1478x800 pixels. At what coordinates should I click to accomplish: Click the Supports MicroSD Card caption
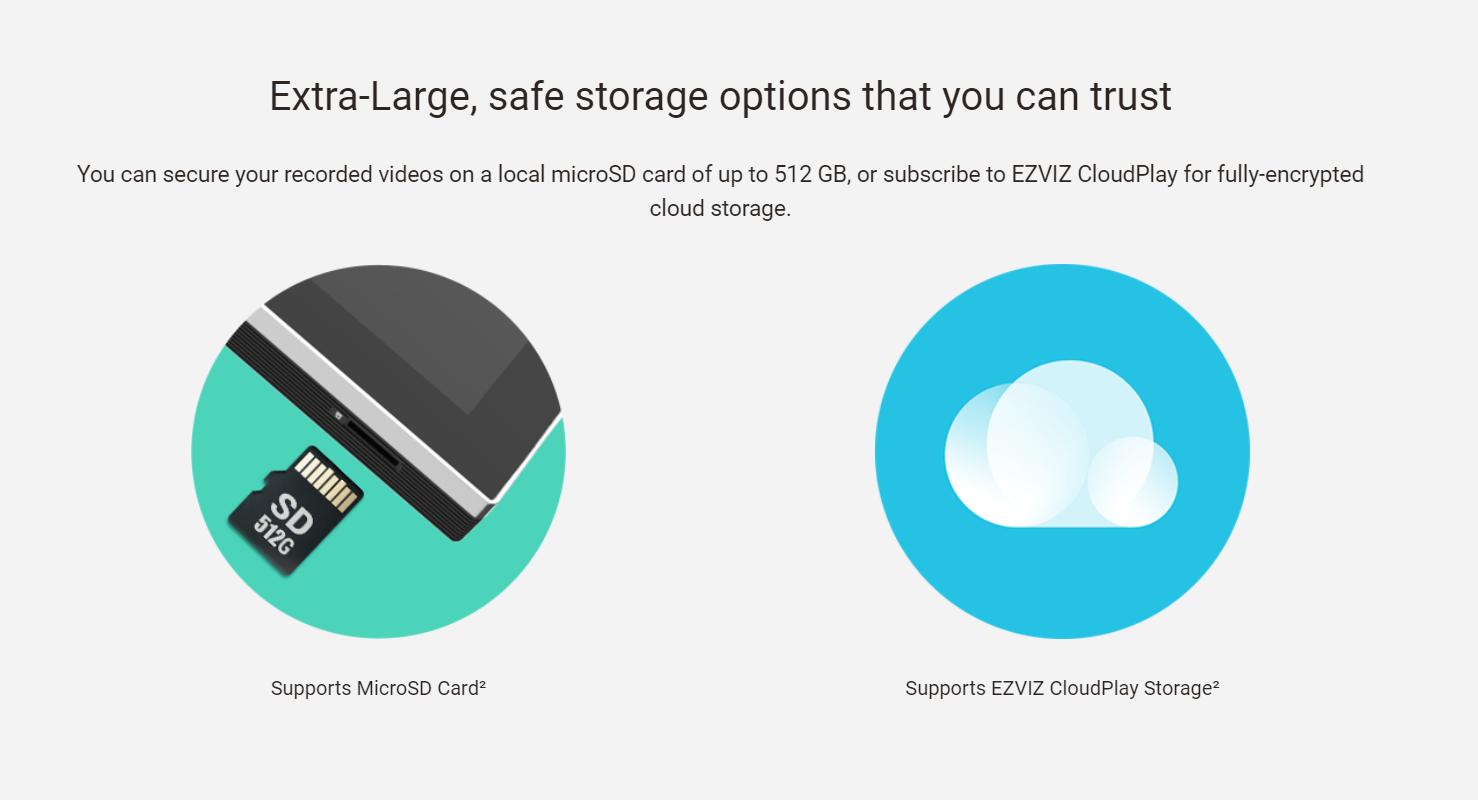pos(378,688)
